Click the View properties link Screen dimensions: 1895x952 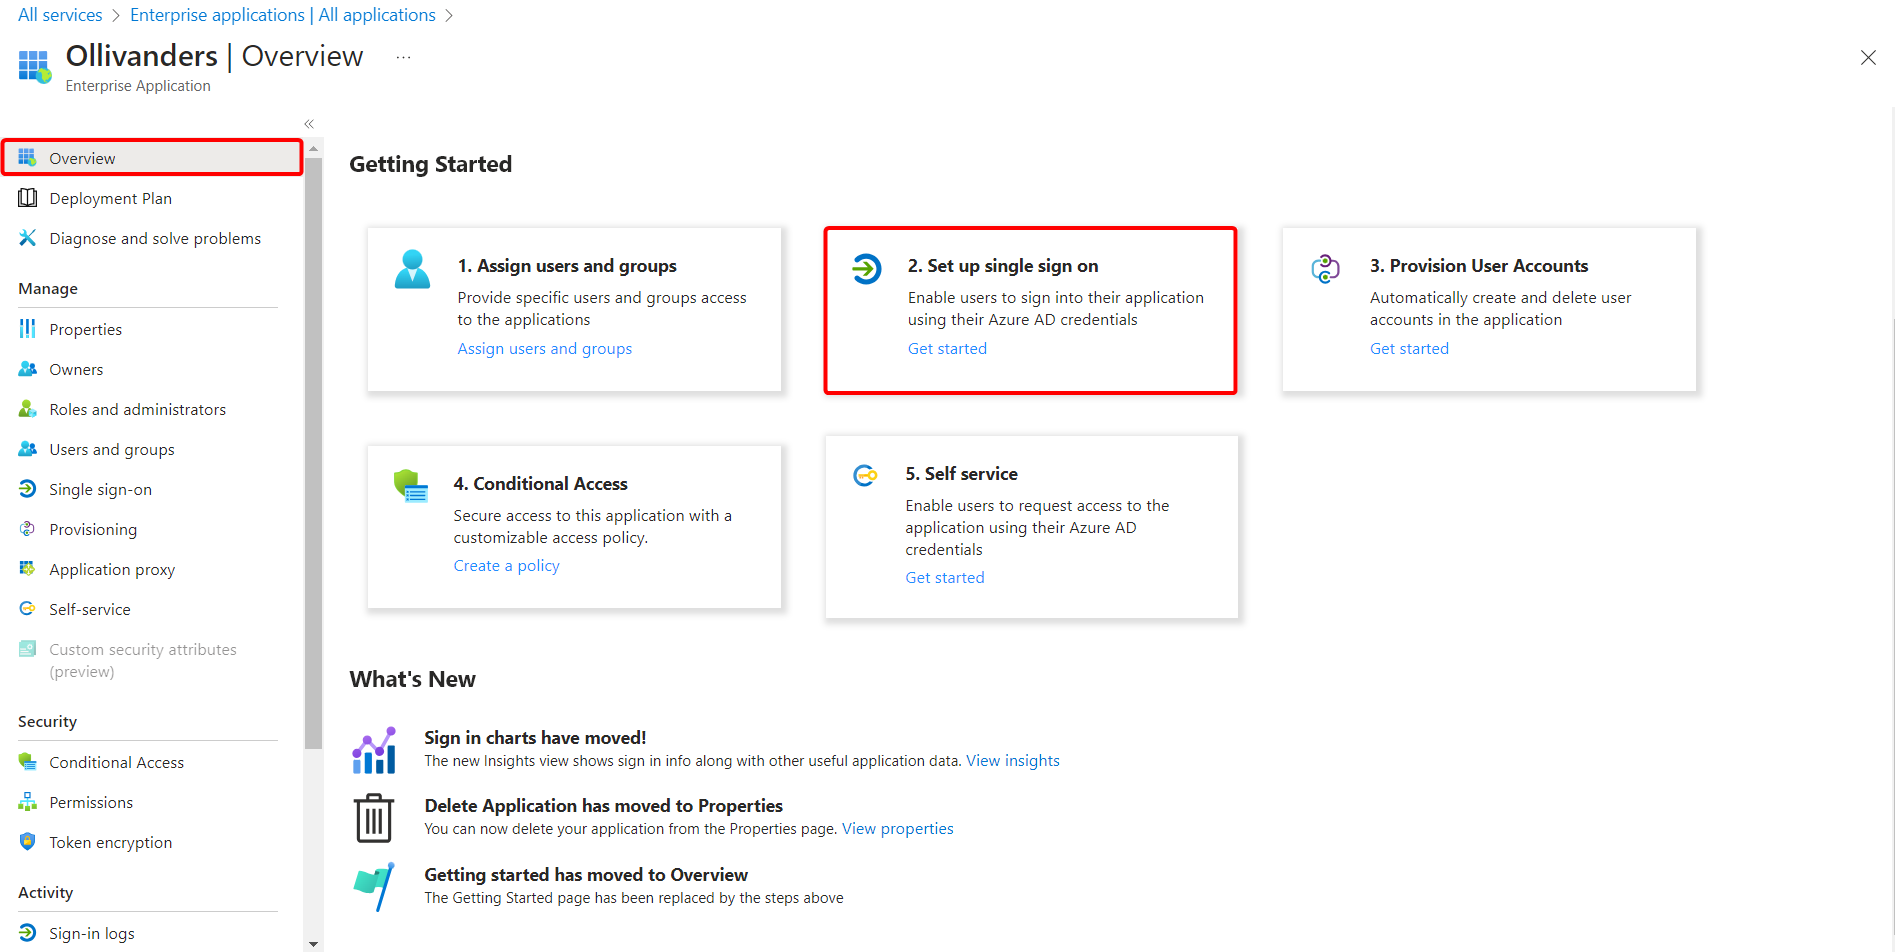click(898, 829)
